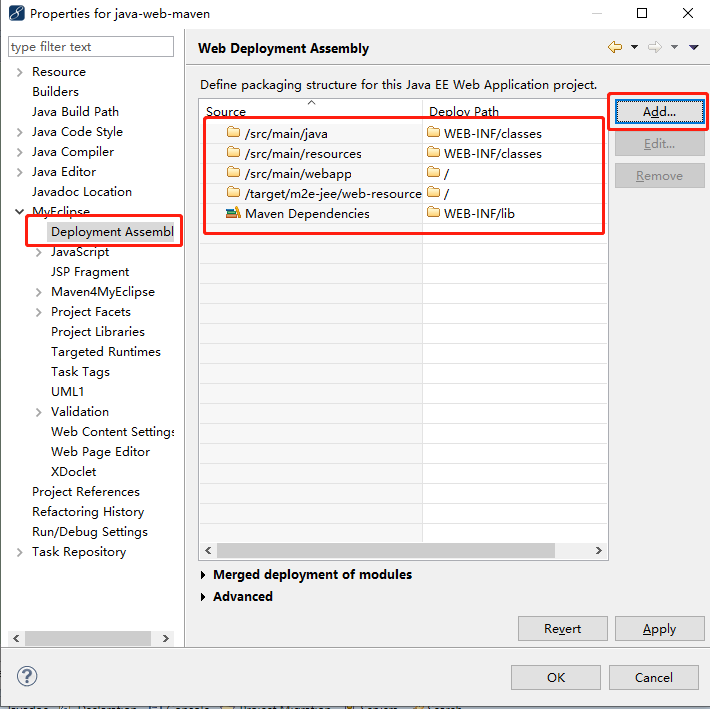710x709 pixels.
Task: Click the back navigation arrow icon
Action: (614, 47)
